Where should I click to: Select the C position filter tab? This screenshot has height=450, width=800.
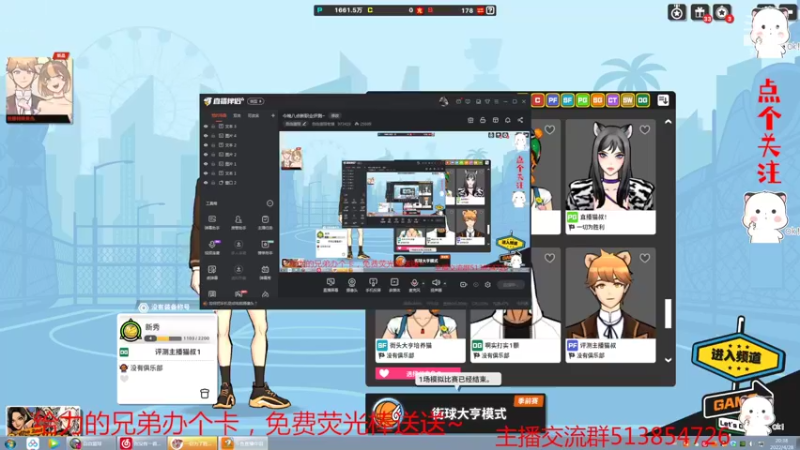(537, 101)
